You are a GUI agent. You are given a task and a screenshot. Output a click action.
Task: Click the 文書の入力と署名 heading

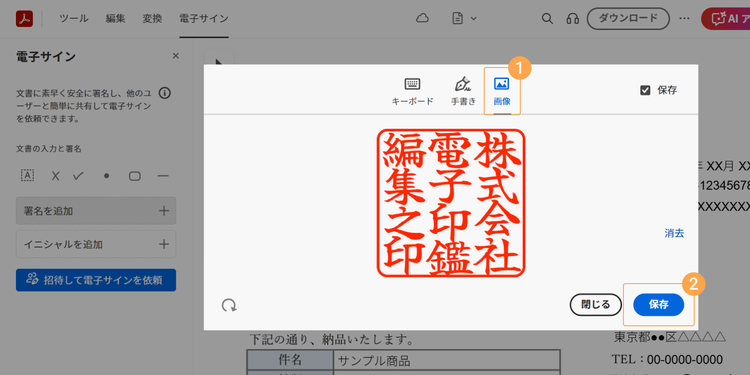[x=49, y=149]
